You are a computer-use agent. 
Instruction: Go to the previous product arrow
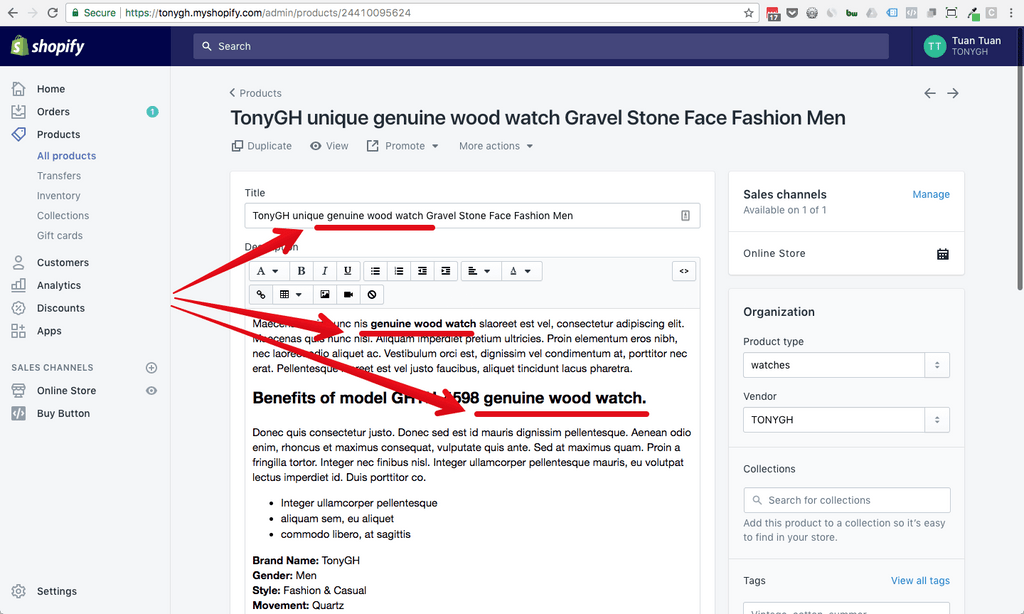(x=930, y=93)
